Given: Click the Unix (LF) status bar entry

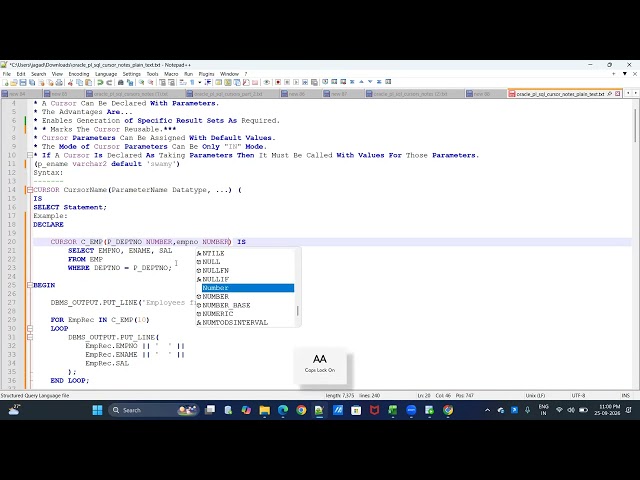Looking at the screenshot, I should (x=535, y=396).
